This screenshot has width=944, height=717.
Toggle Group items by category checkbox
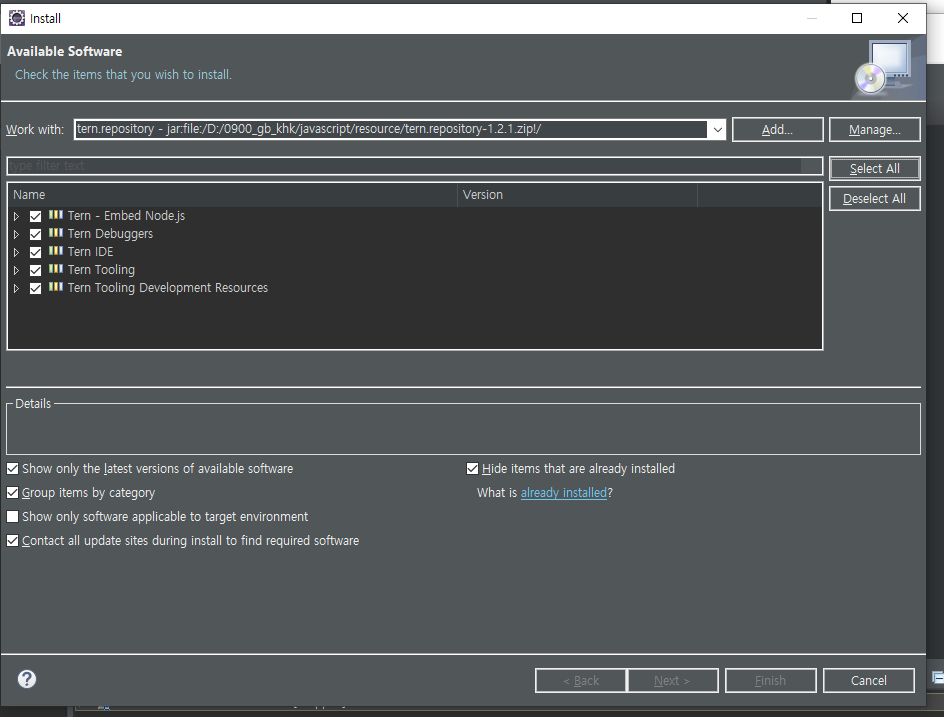click(13, 492)
